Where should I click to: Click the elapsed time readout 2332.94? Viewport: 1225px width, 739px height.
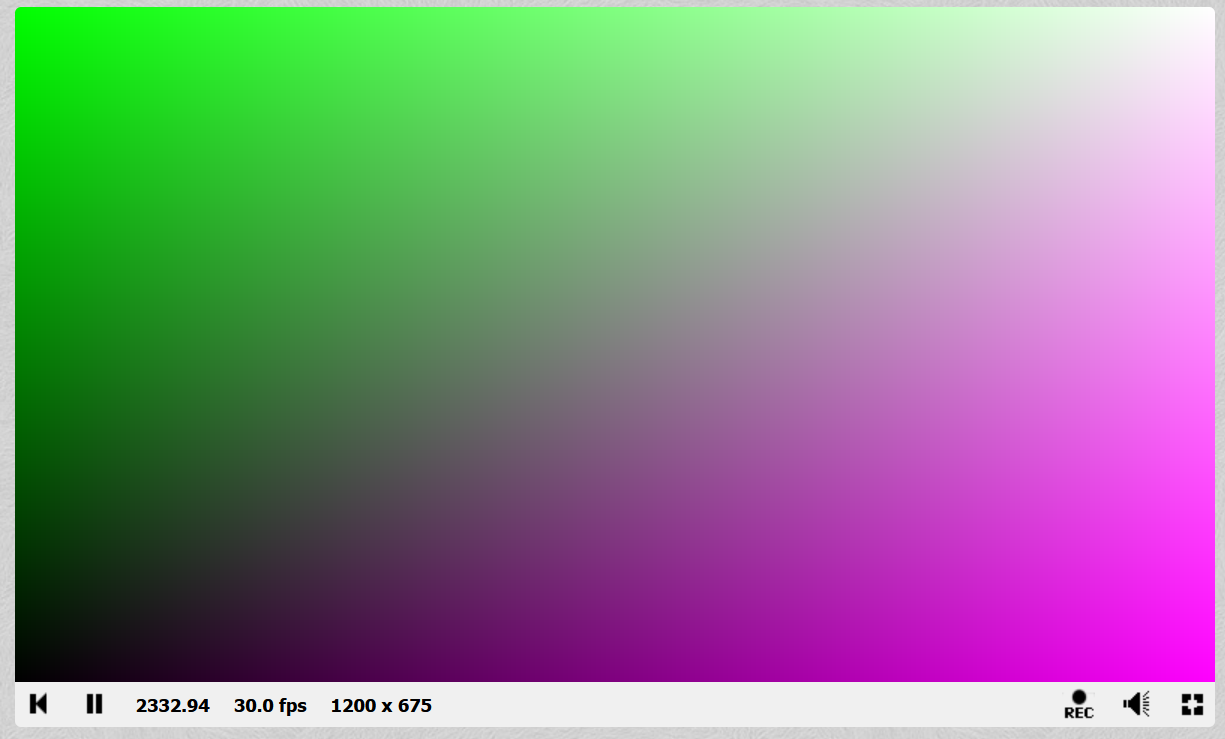click(x=172, y=706)
